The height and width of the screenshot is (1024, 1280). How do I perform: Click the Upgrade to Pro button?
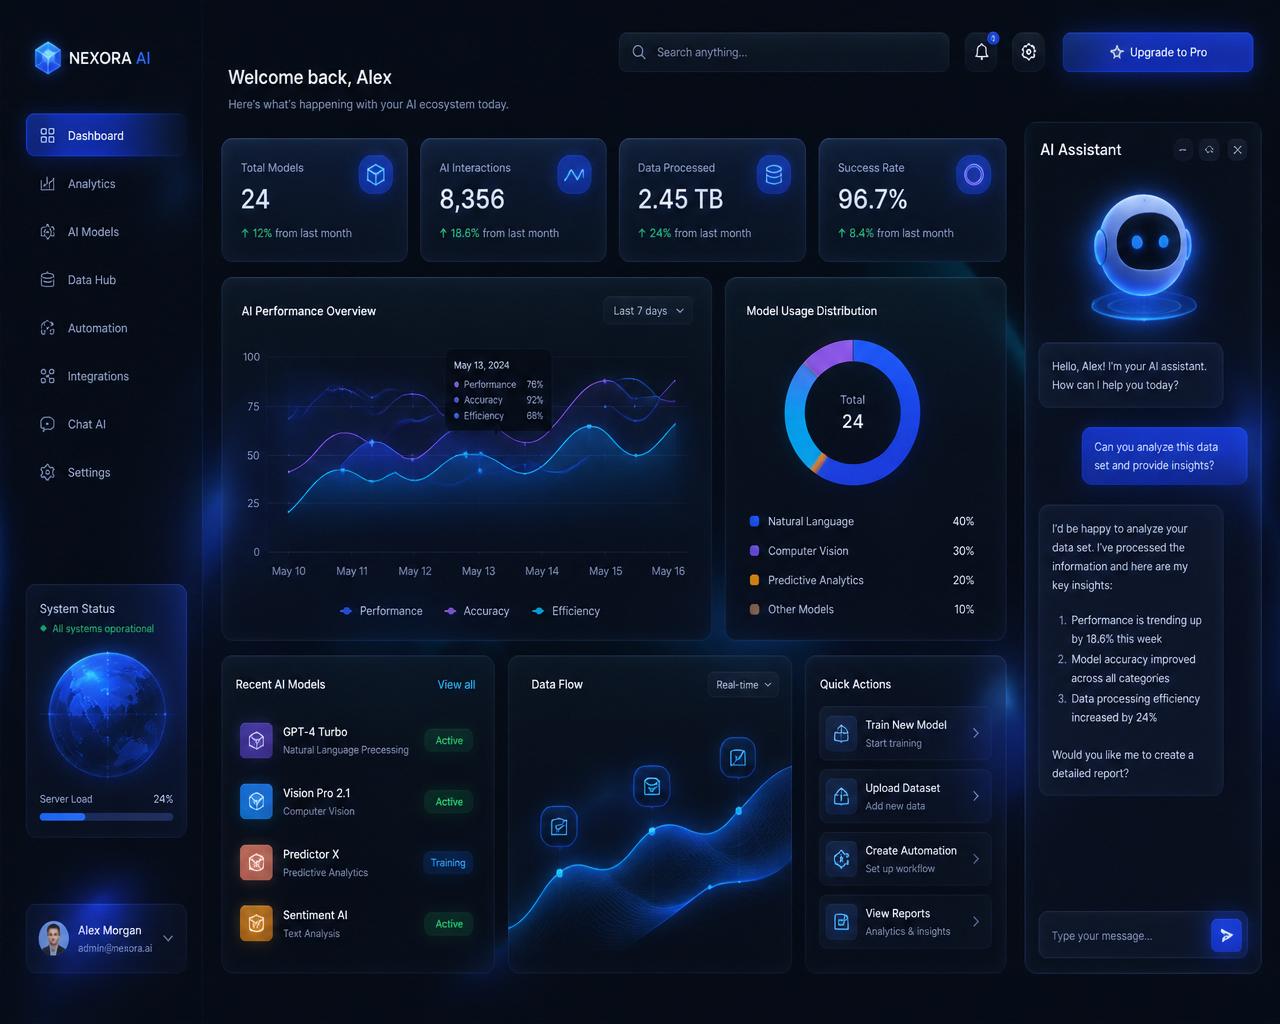tap(1157, 52)
